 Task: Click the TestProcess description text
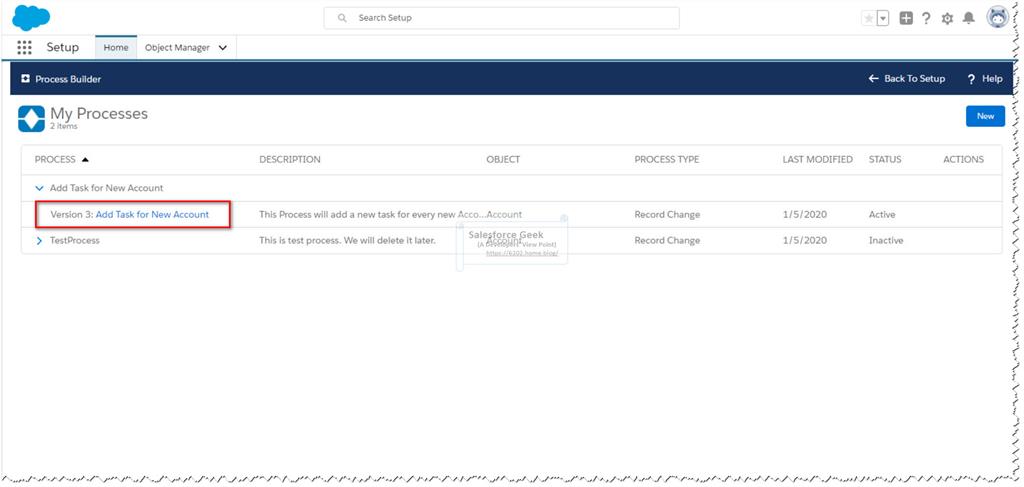click(347, 240)
